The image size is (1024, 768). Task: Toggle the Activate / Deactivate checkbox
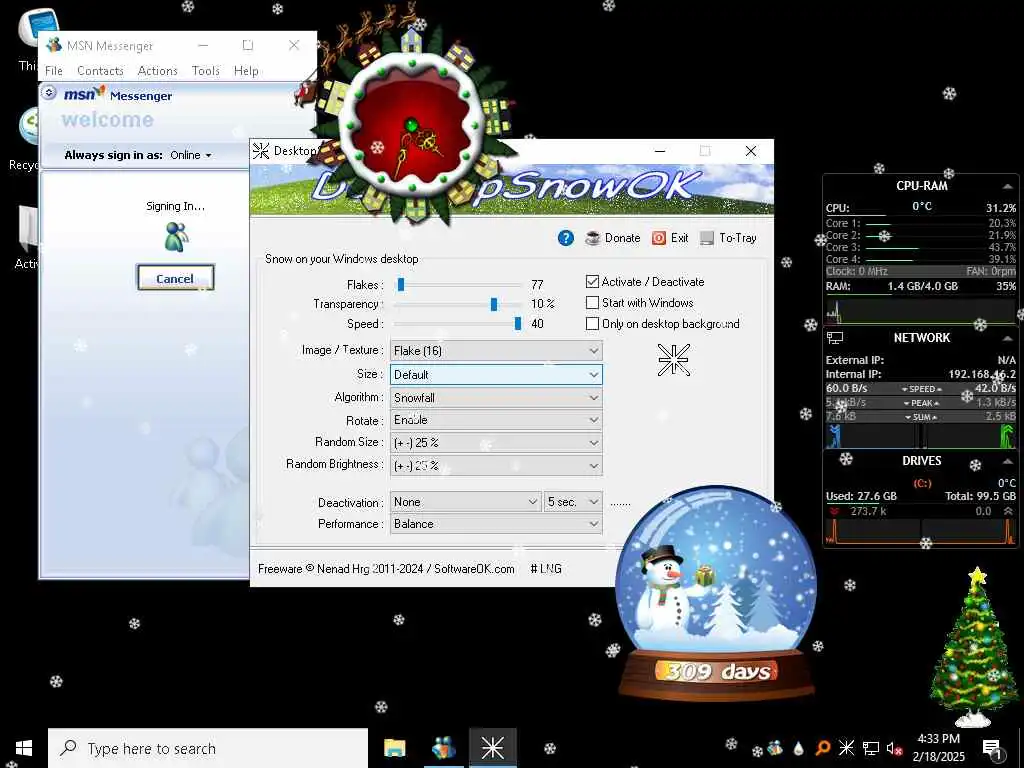click(x=592, y=281)
